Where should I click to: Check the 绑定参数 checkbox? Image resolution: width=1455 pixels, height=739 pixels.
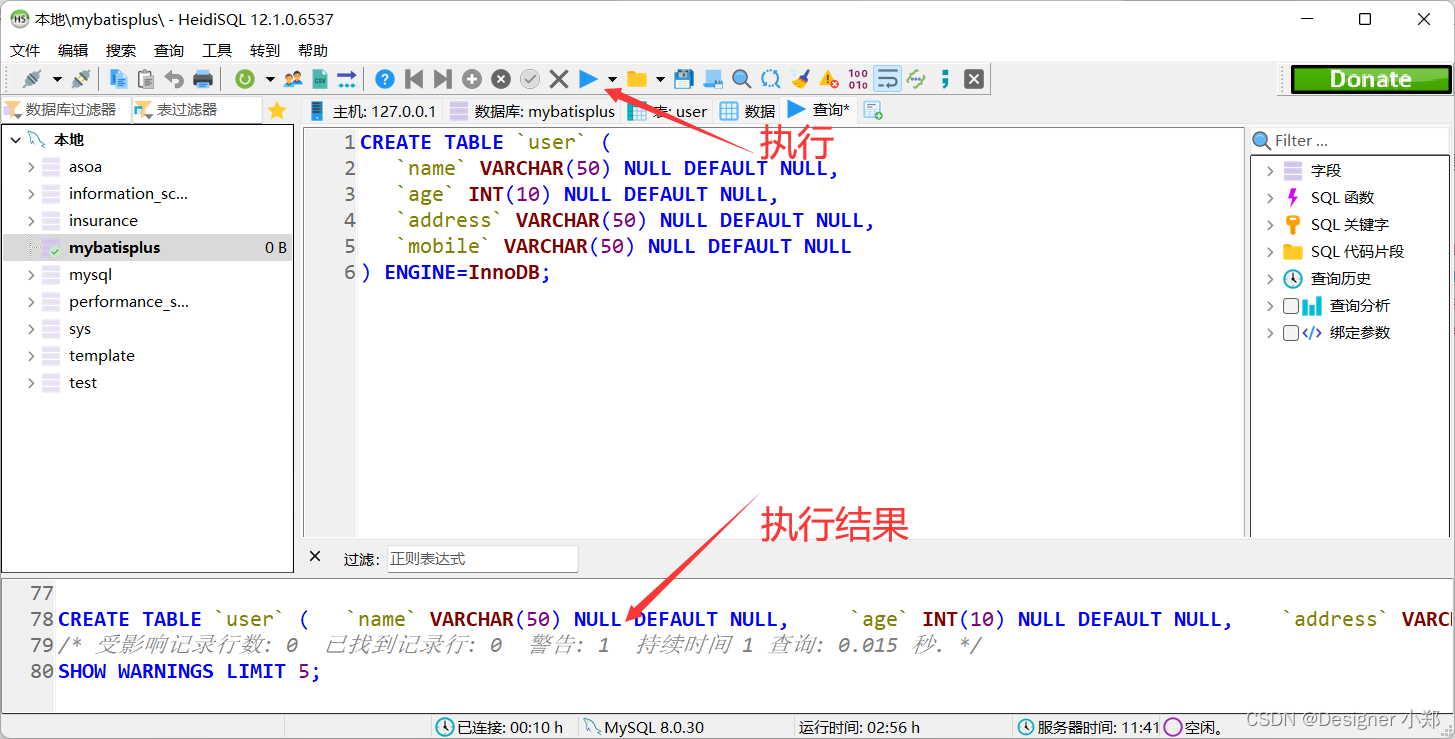1291,333
